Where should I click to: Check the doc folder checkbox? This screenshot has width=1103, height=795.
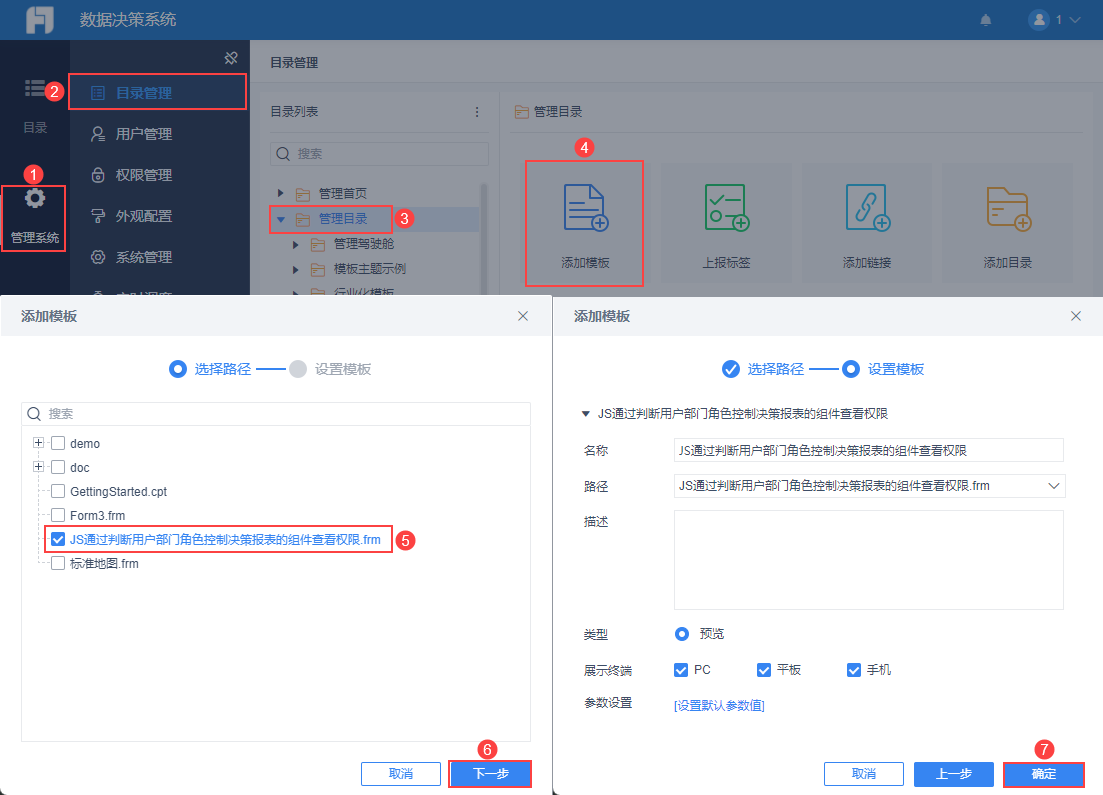[58, 467]
